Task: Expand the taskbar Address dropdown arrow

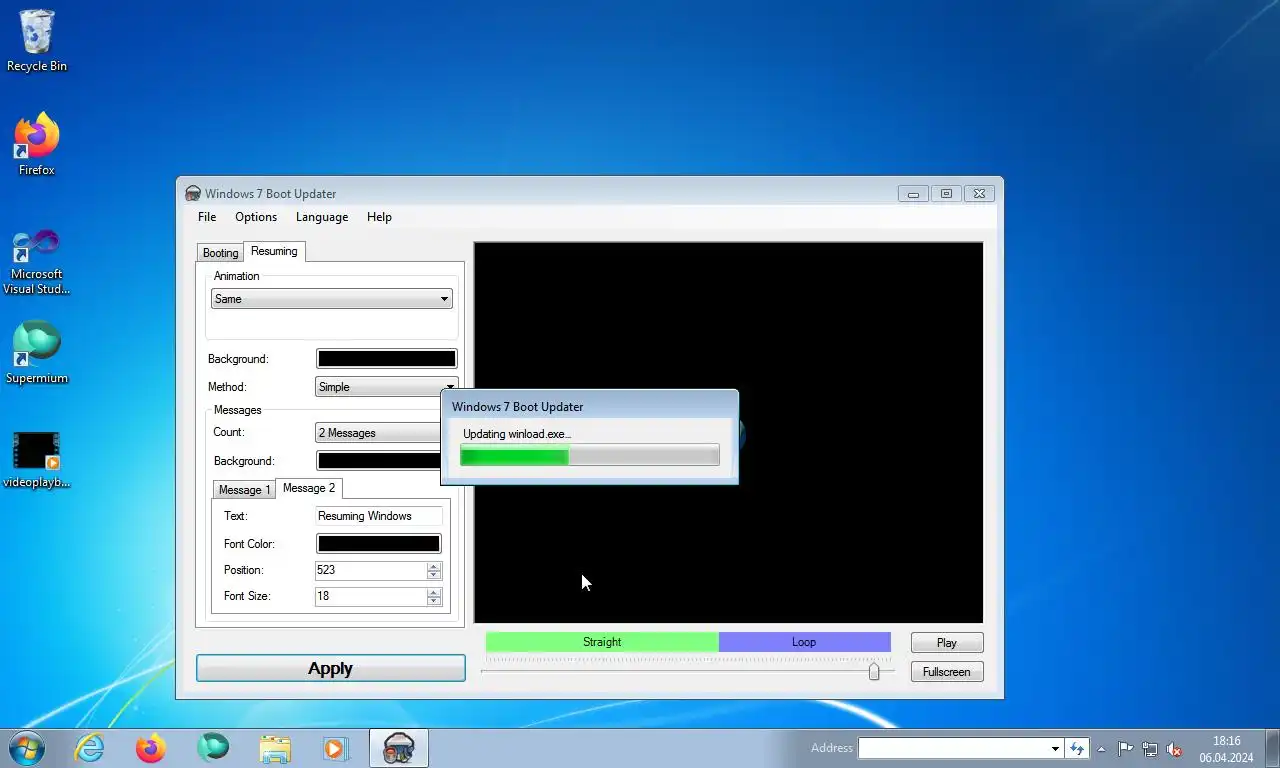Action: click(1055, 749)
